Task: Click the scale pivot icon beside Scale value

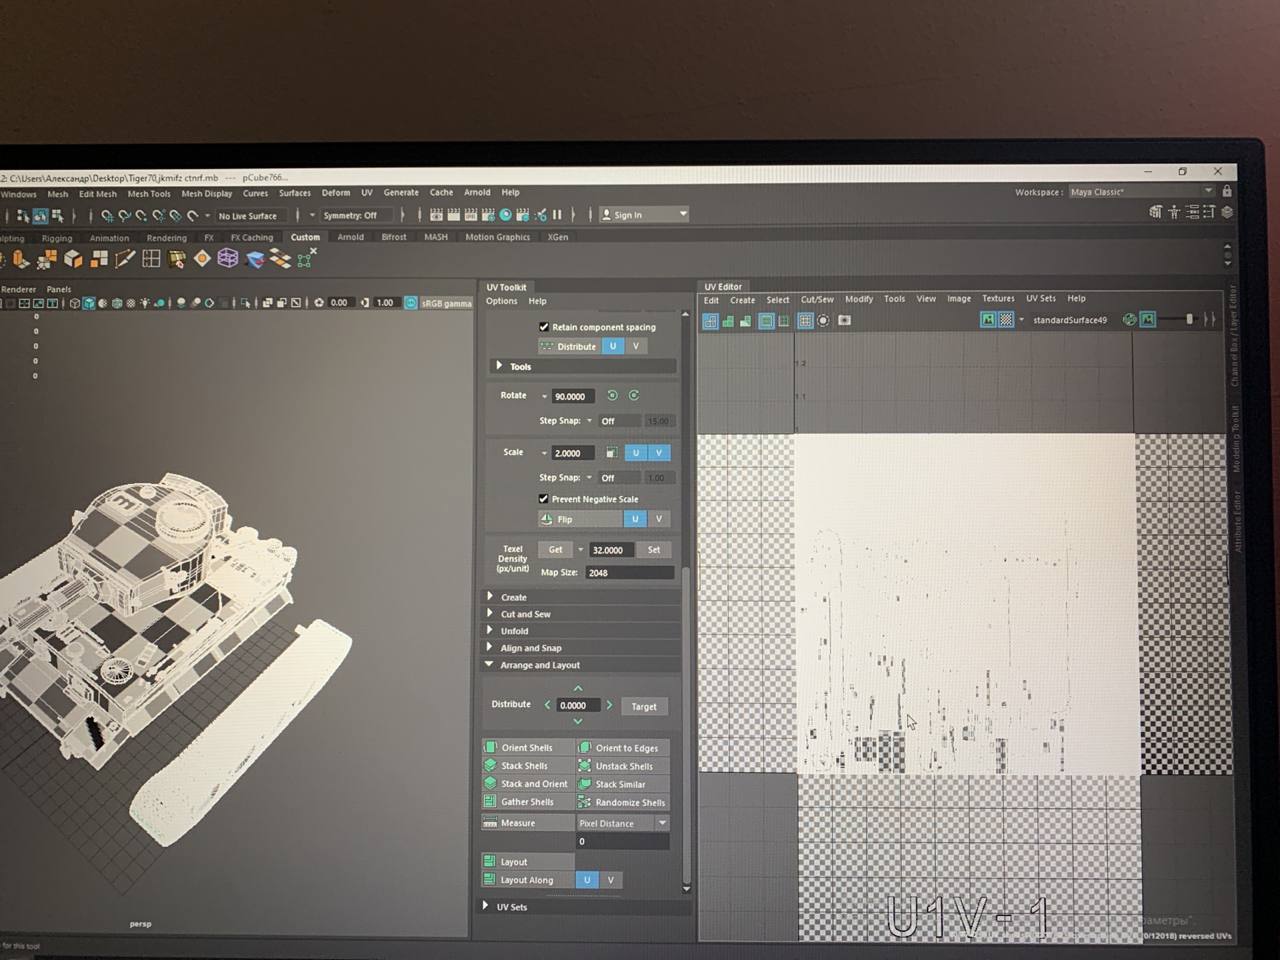Action: (611, 453)
